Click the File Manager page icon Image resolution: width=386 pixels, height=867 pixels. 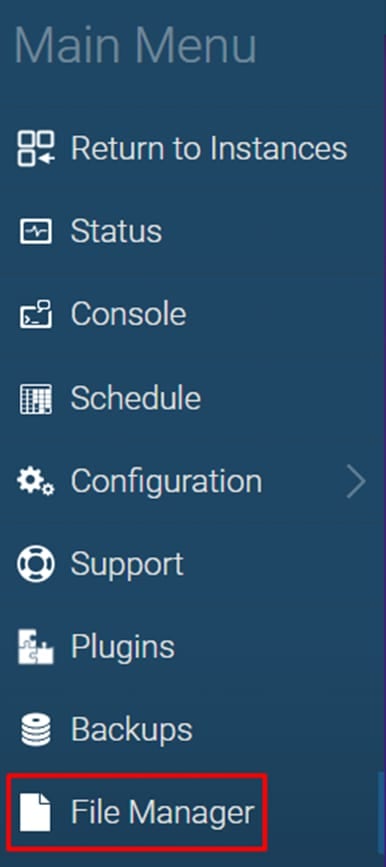pos(36,813)
